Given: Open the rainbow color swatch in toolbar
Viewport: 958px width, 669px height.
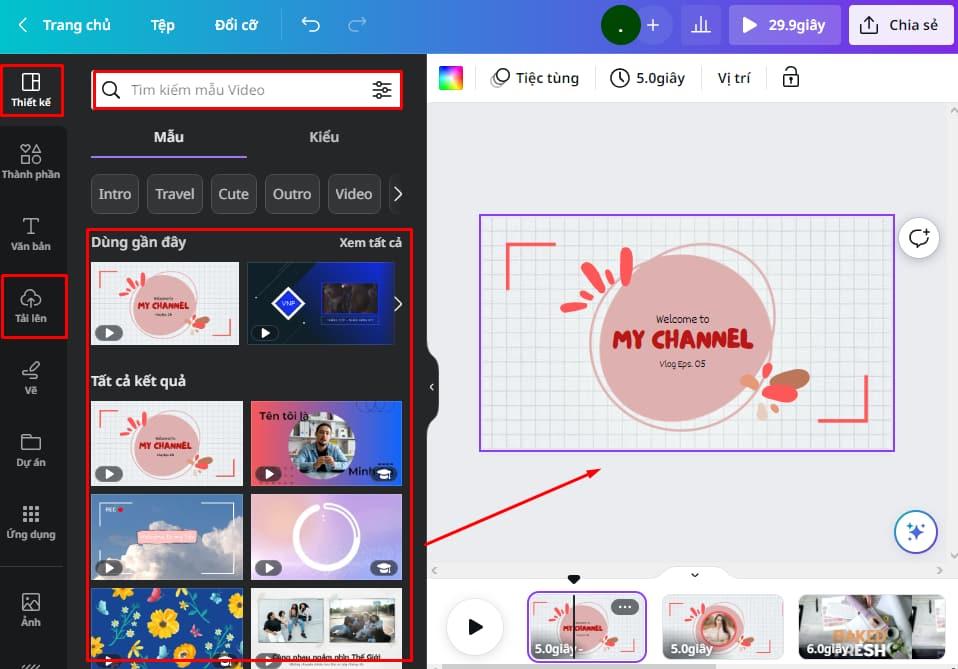Looking at the screenshot, I should click(x=450, y=77).
